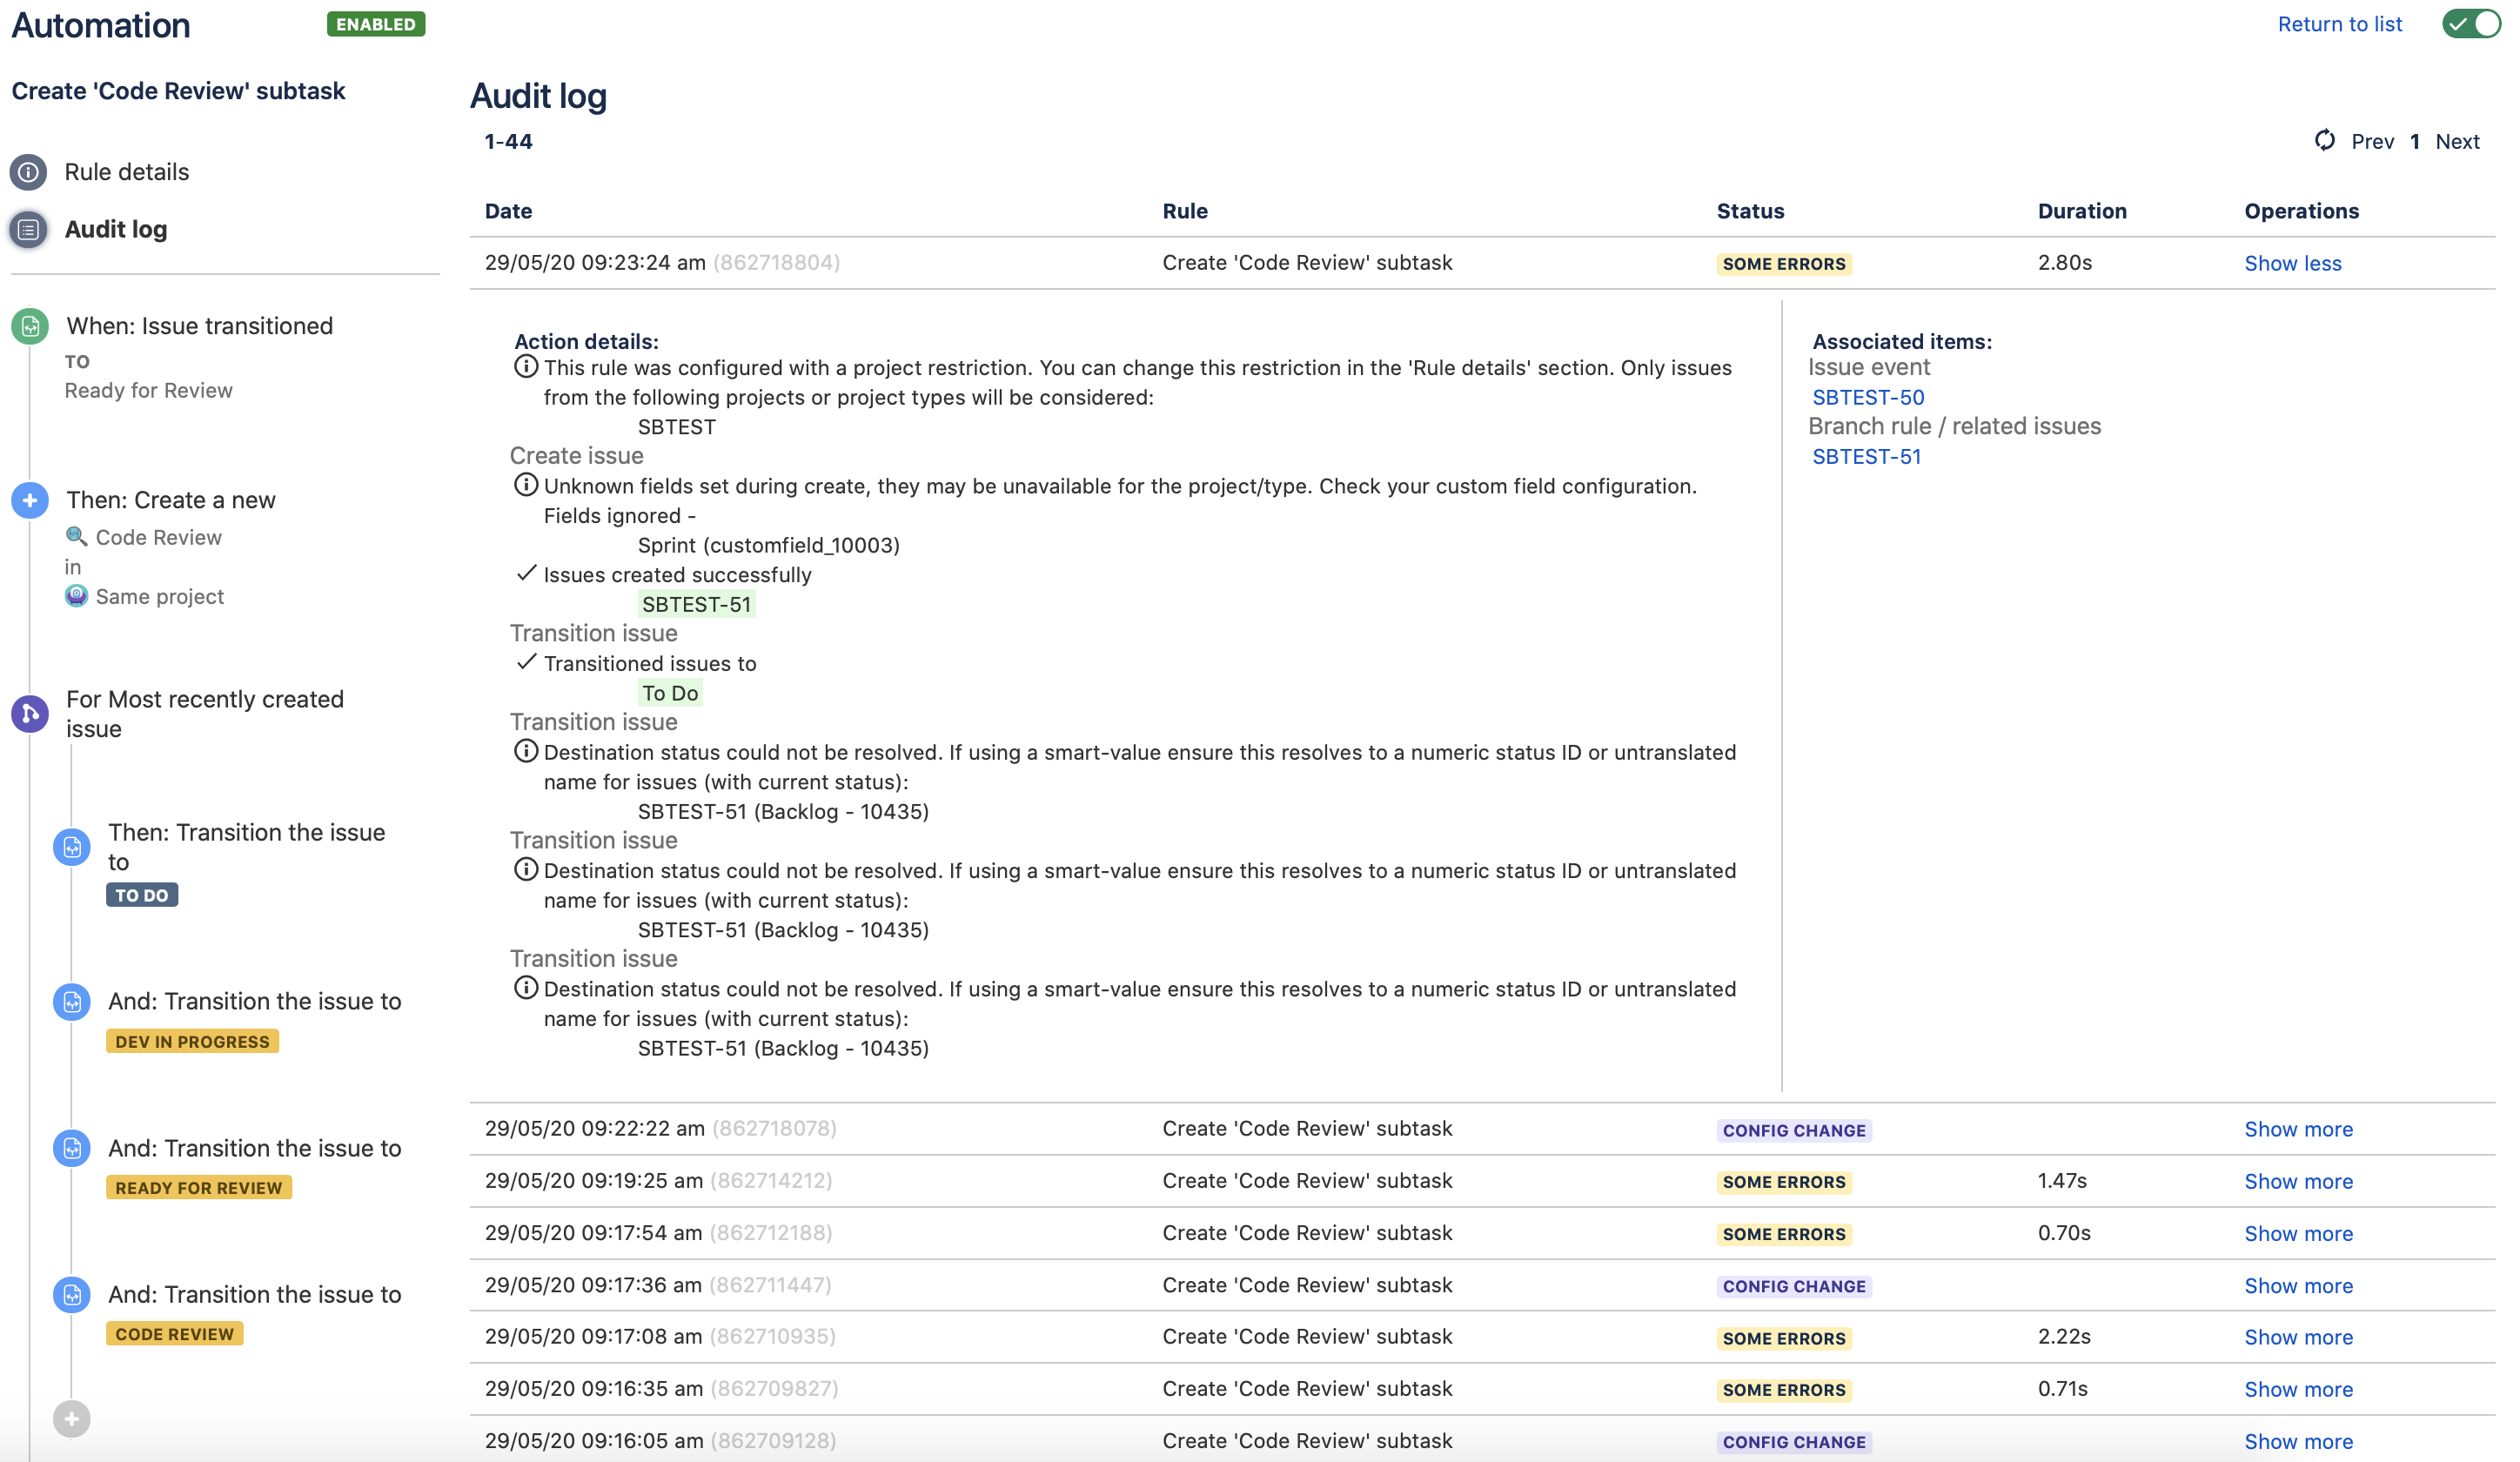Select the Audit log sidebar icon
Screen dimensions: 2520x1462
coord(28,228)
